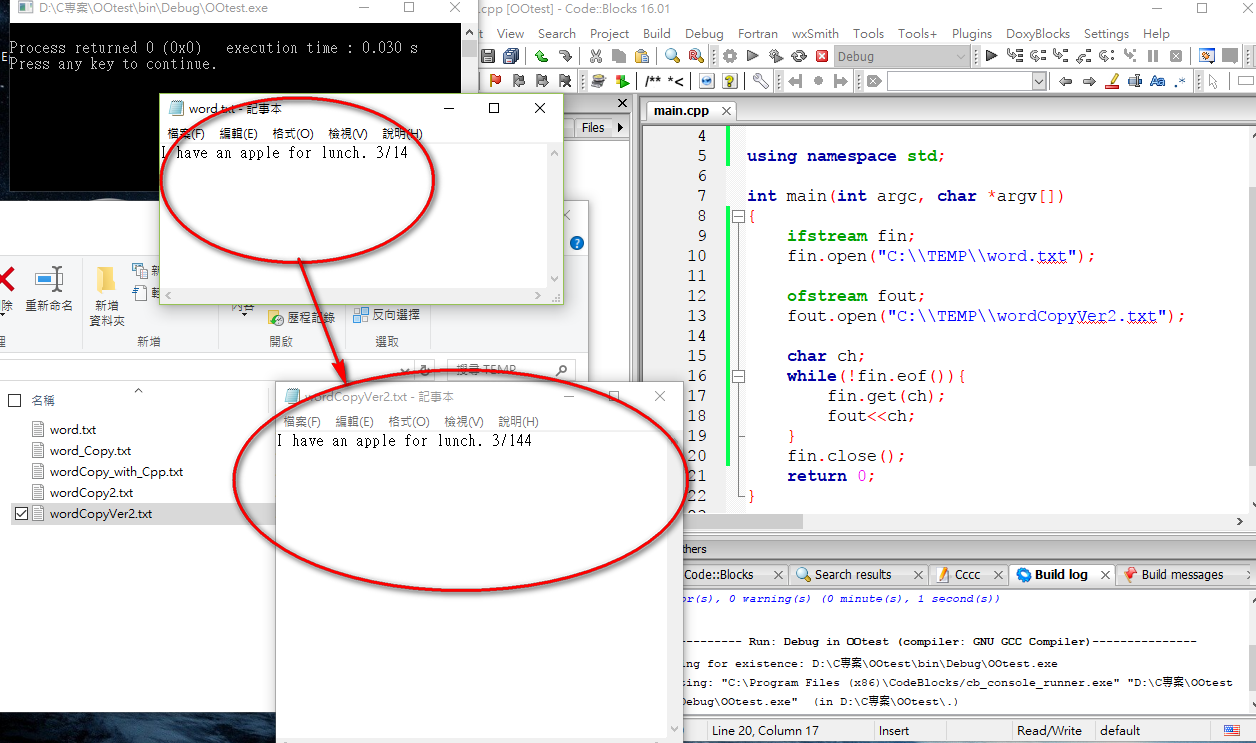1256x743 pixels.
Task: Click the Save all files icon
Action: 511,56
